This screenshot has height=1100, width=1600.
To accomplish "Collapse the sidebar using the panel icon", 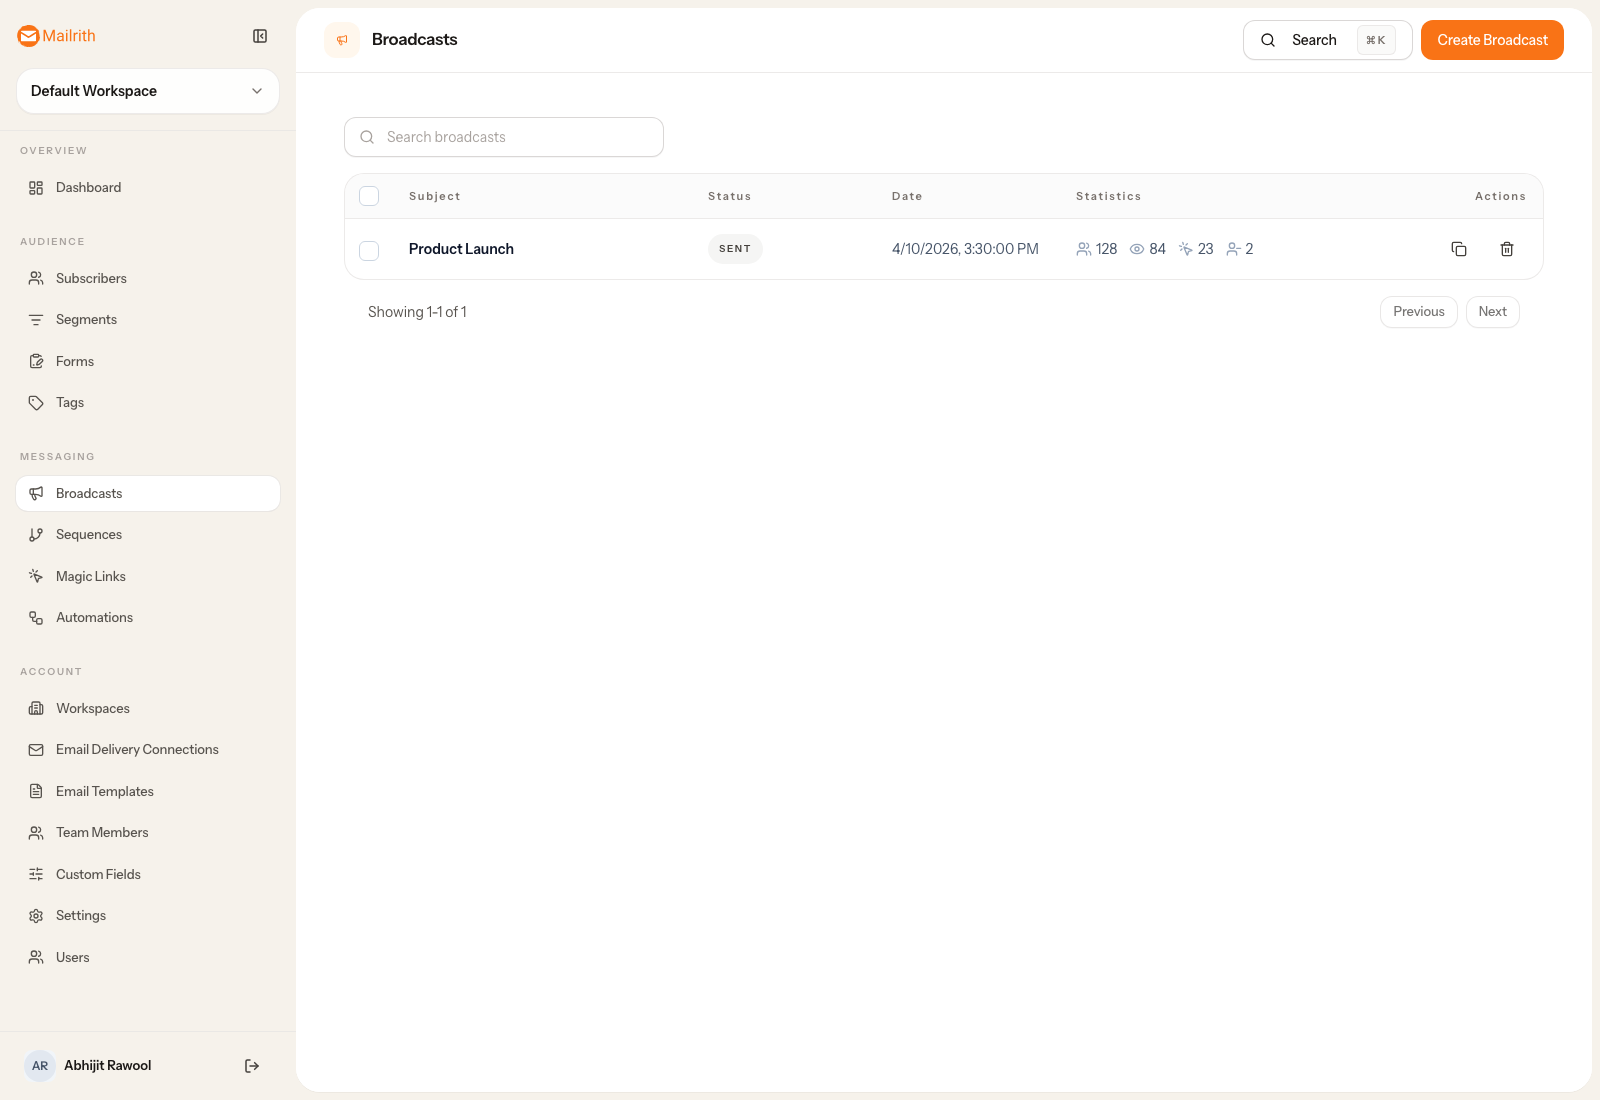I will click(x=260, y=36).
